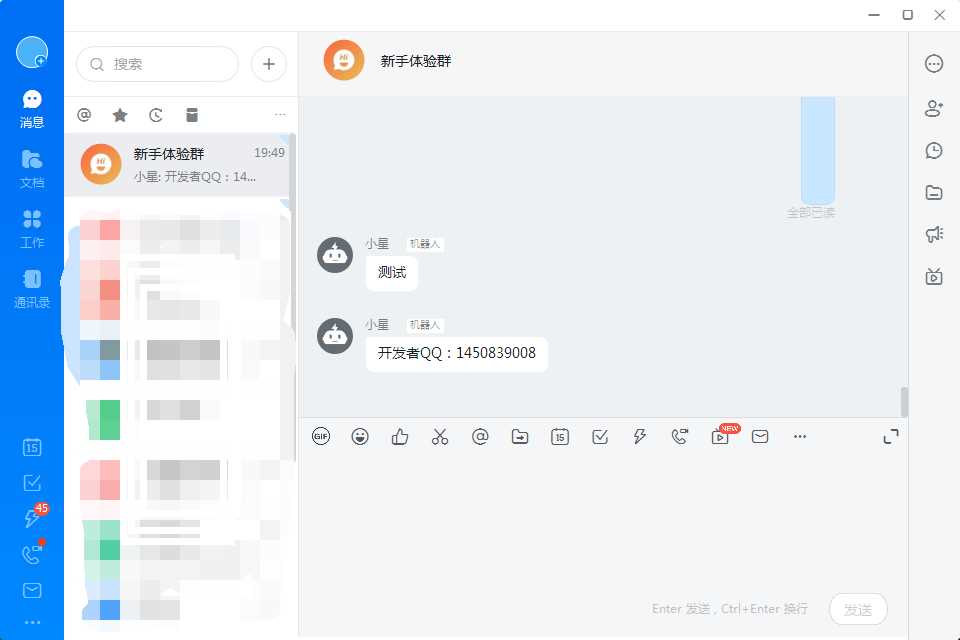Mention someone using the @ toolbar icon

point(480,436)
